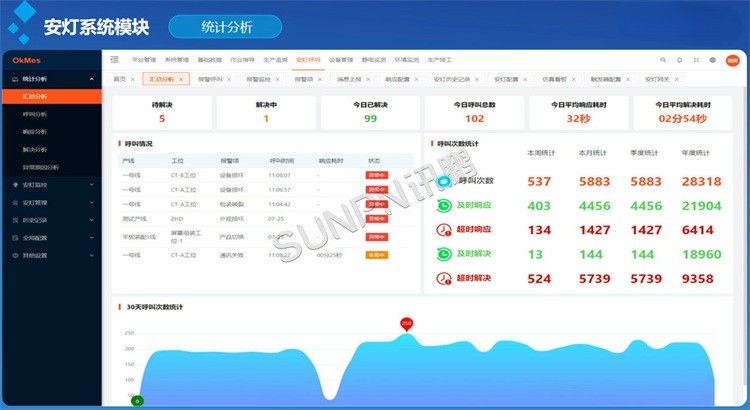Click the red clock icon beside 超时解决
This screenshot has width=750, height=410.
point(444,278)
